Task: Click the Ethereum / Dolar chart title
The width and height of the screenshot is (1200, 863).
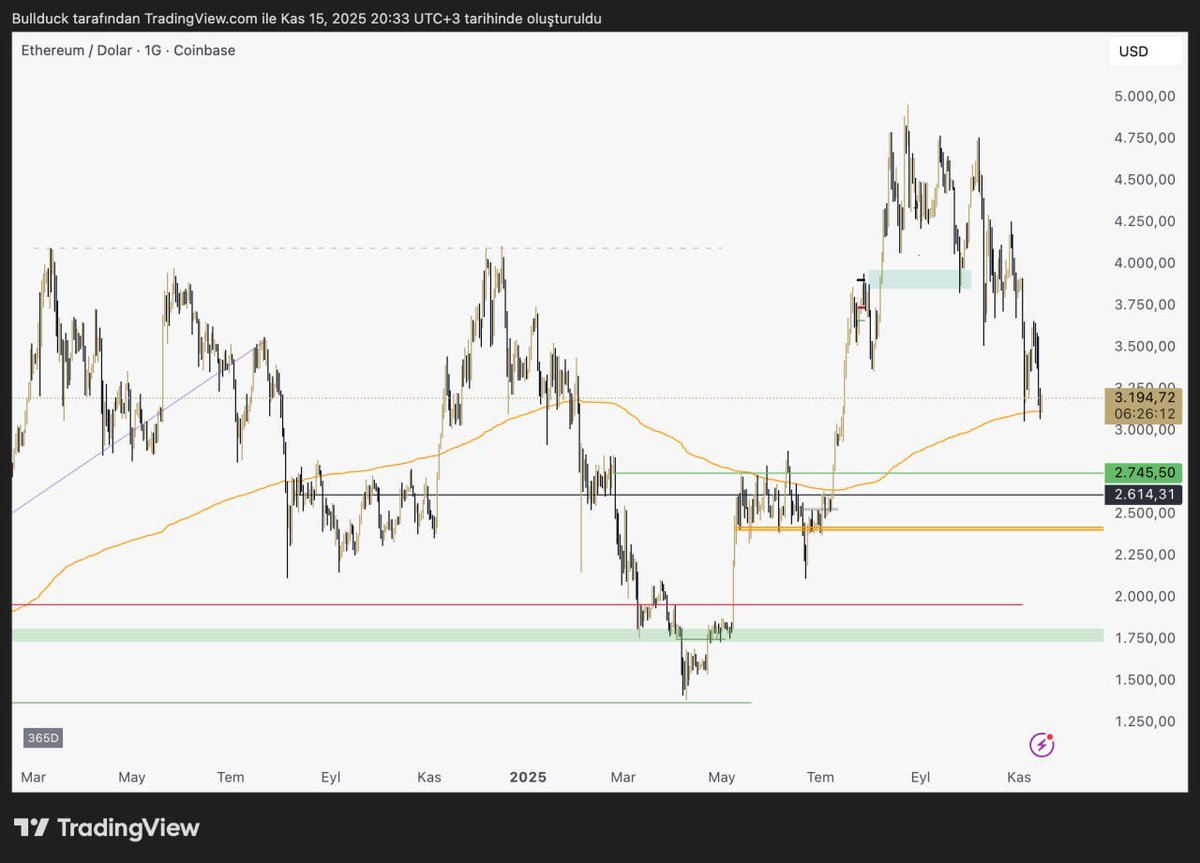Action: [128, 50]
